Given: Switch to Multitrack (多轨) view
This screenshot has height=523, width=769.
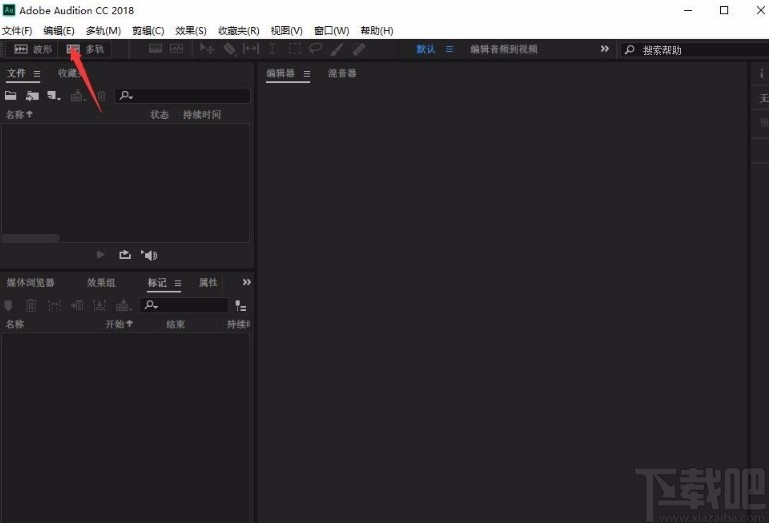Looking at the screenshot, I should tap(85, 49).
